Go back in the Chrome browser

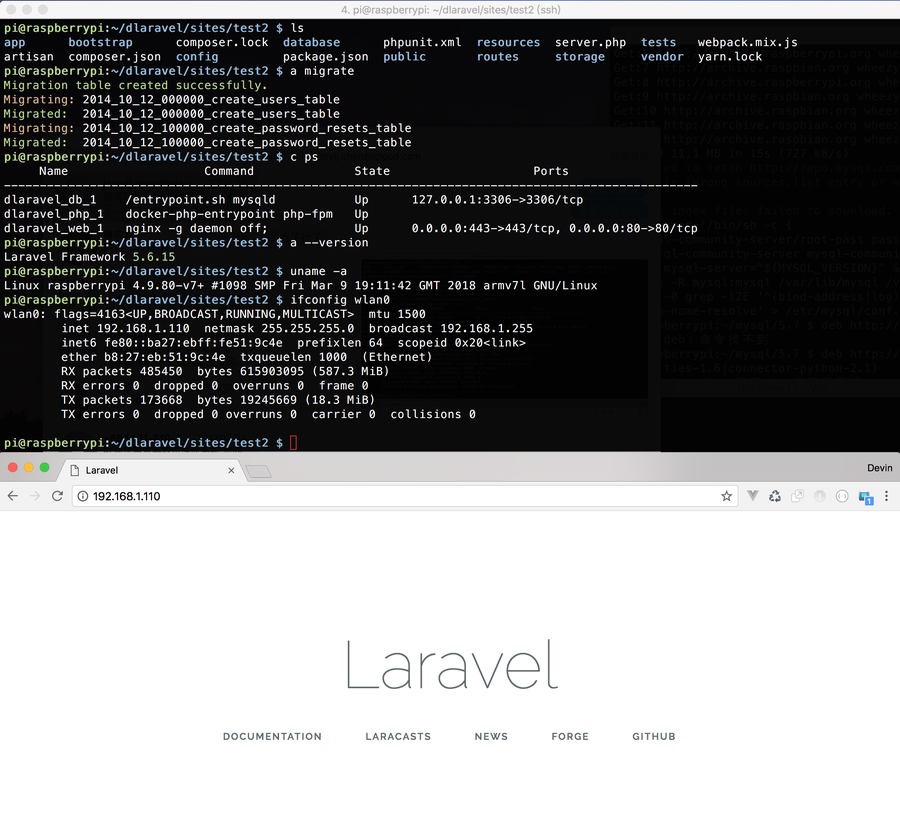click(13, 496)
